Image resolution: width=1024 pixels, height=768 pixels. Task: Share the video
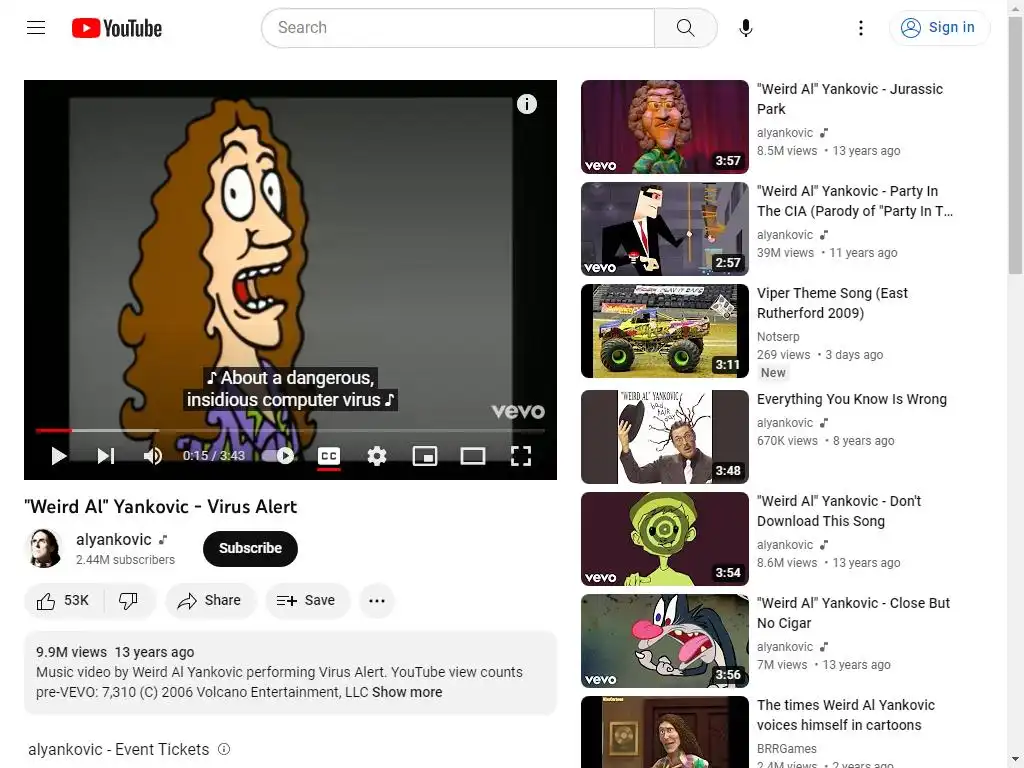click(x=210, y=601)
